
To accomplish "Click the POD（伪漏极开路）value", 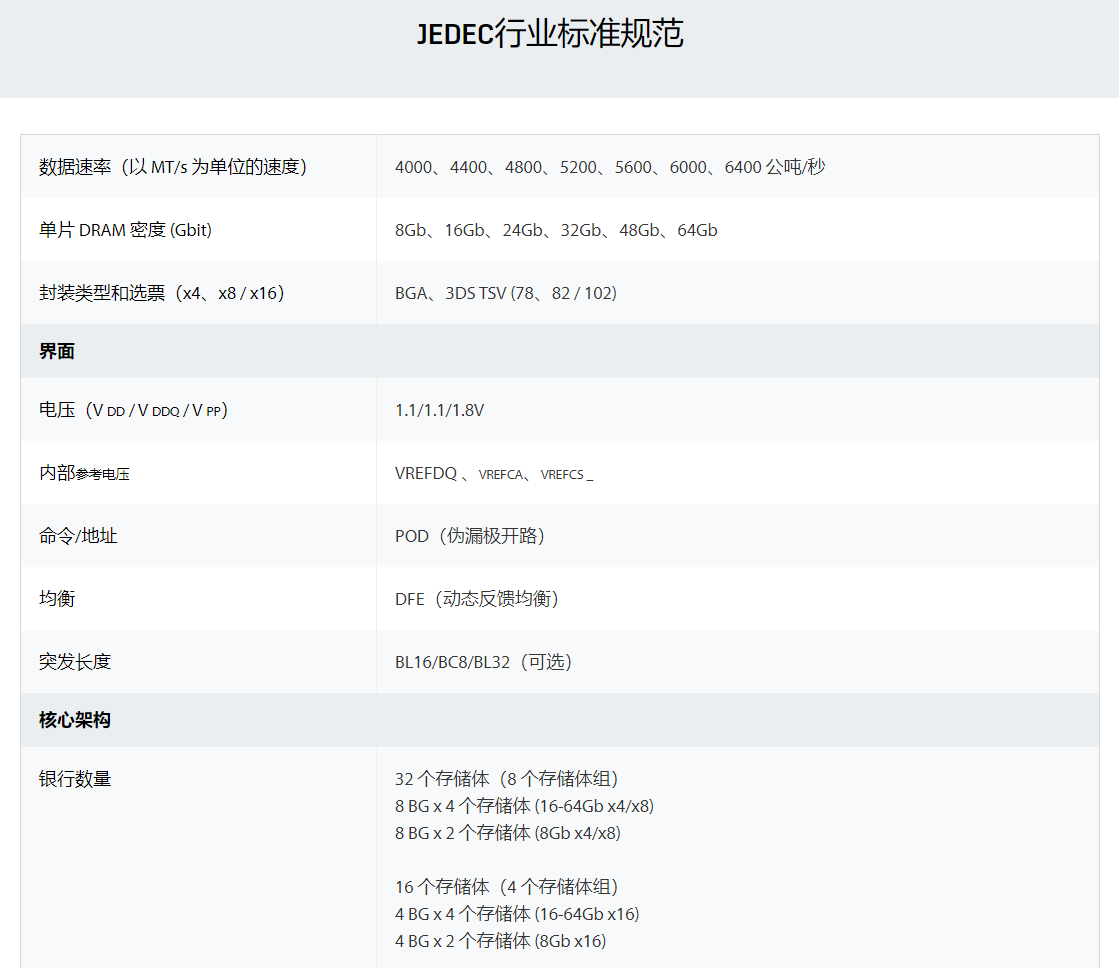I will (470, 536).
